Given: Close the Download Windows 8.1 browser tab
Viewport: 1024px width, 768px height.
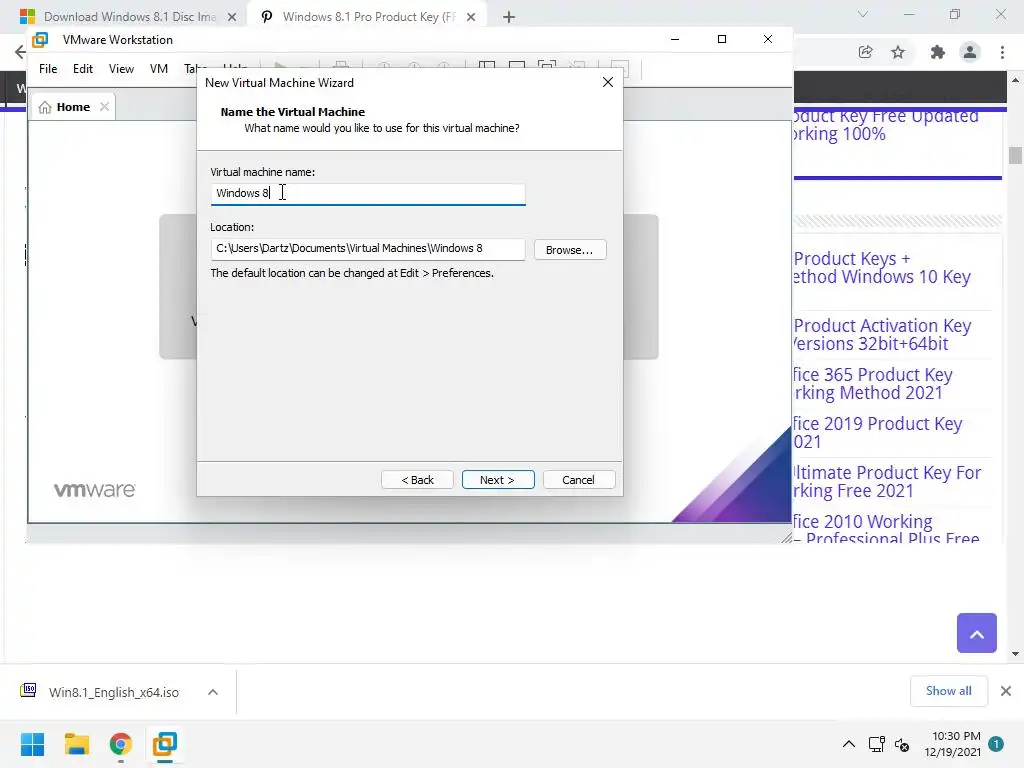Looking at the screenshot, I should click(x=232, y=18).
